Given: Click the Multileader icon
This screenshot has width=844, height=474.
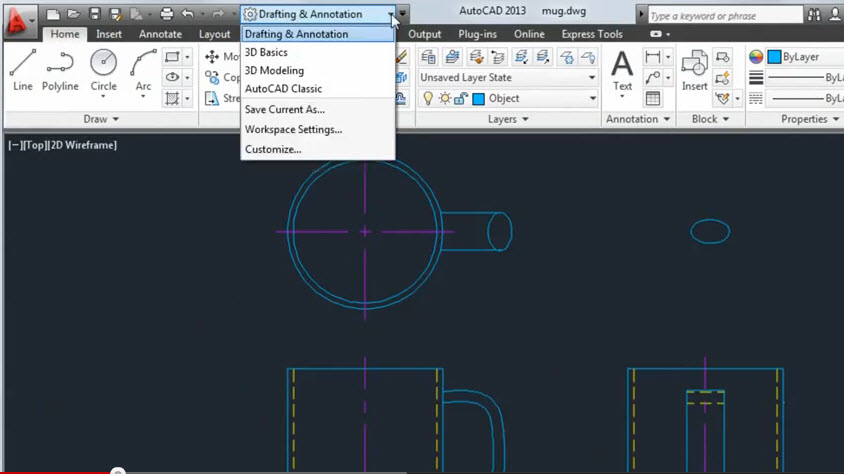Looking at the screenshot, I should (x=652, y=77).
